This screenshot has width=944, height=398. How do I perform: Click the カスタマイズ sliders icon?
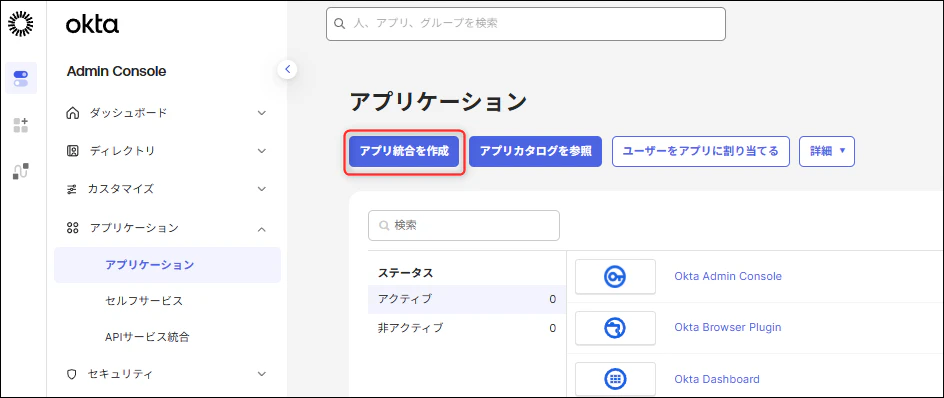[72, 190]
